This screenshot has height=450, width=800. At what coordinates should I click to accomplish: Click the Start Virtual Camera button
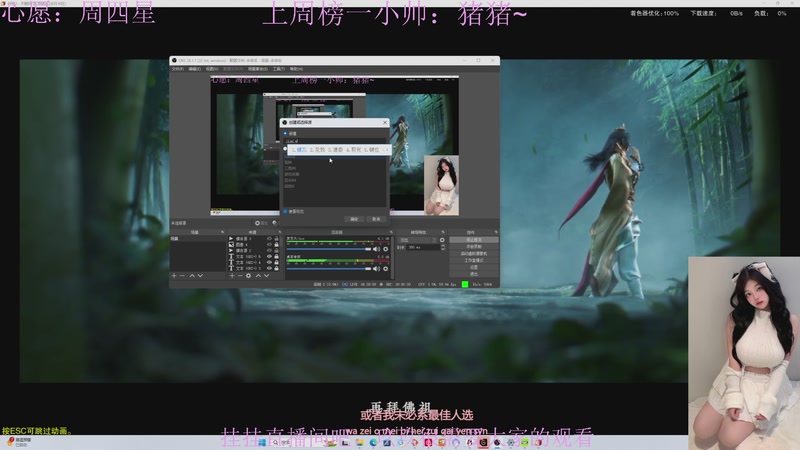[x=474, y=254]
